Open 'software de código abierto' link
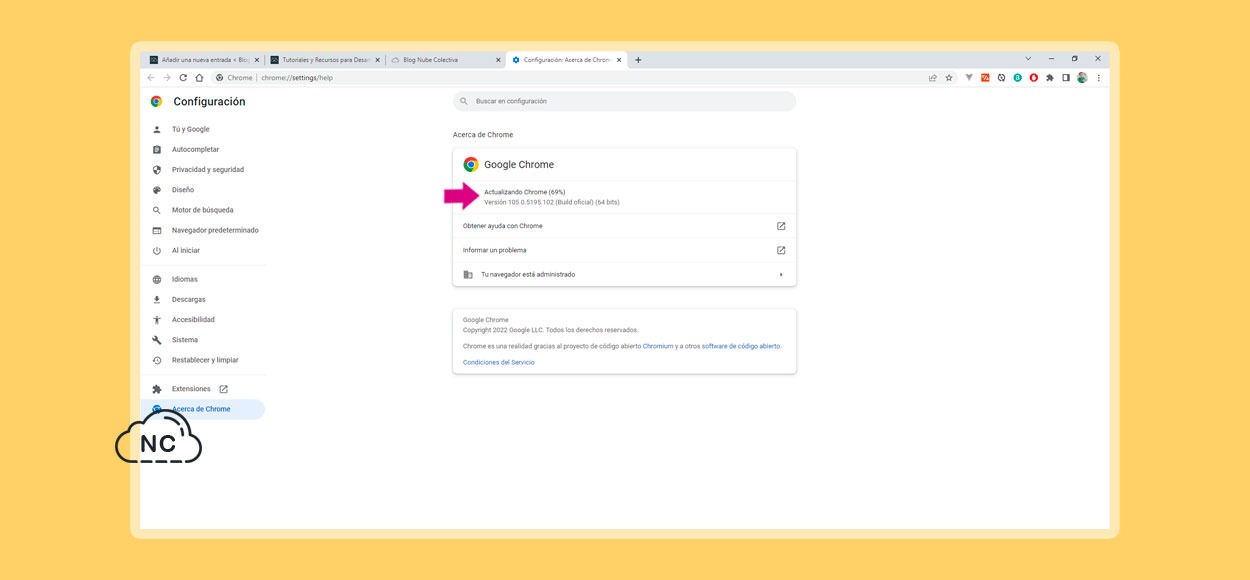The image size is (1250, 580). (x=741, y=346)
